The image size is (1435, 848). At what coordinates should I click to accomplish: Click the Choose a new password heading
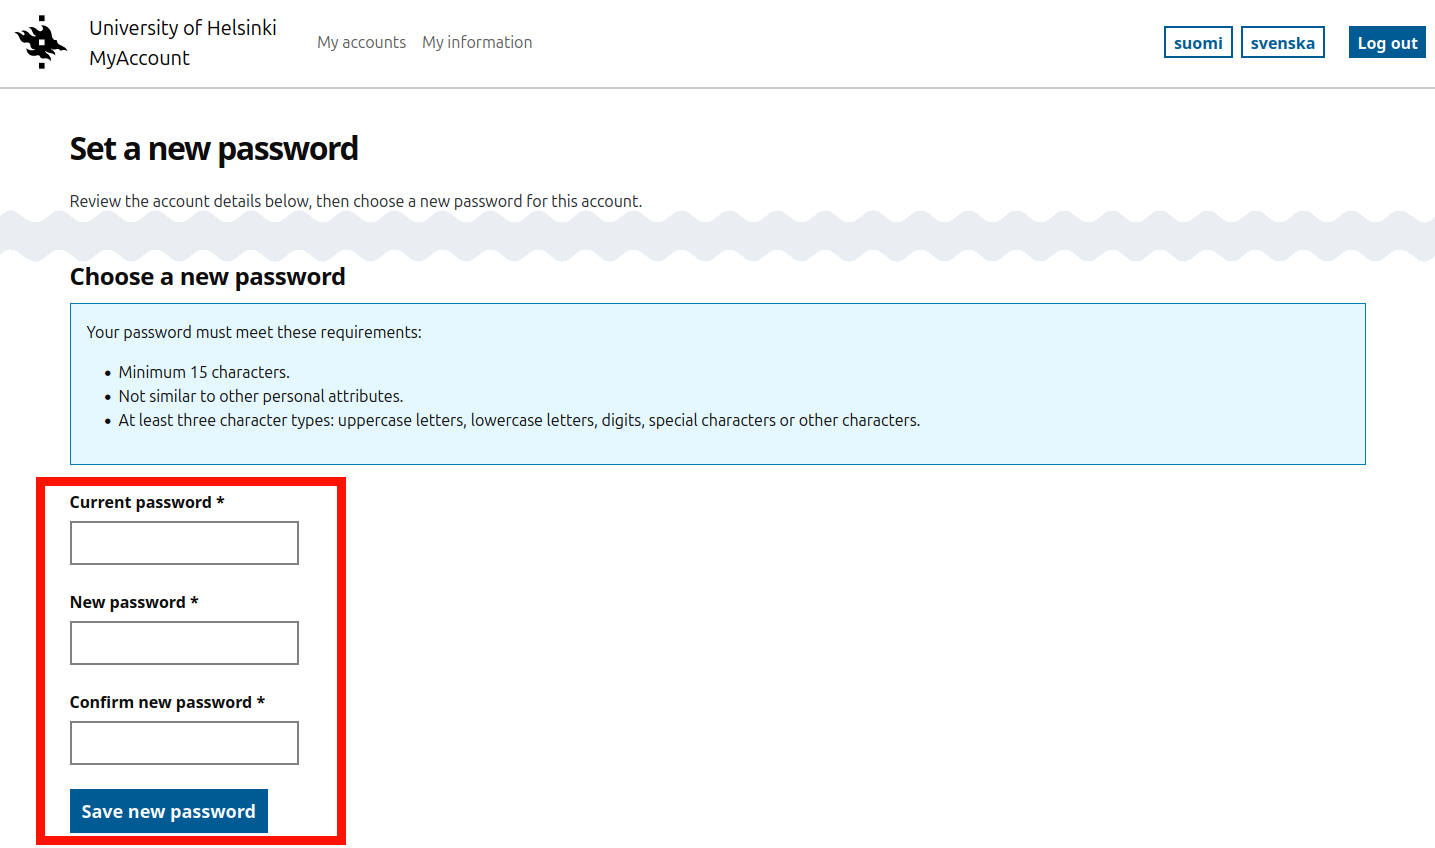207,277
